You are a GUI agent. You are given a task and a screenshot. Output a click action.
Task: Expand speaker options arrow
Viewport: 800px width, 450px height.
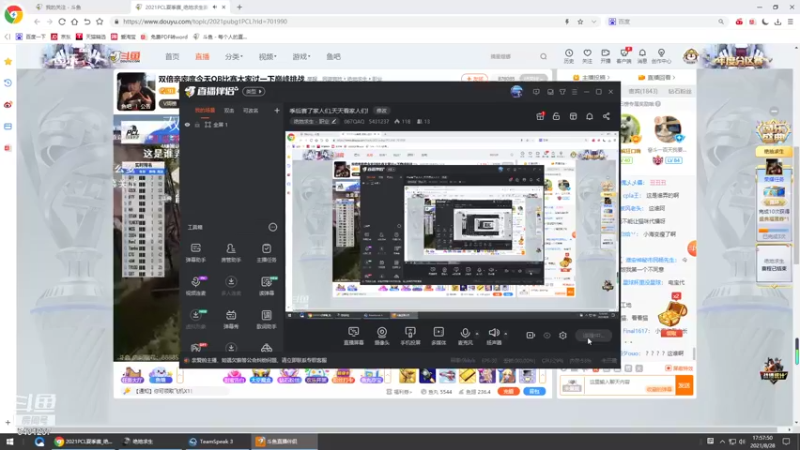tap(506, 334)
